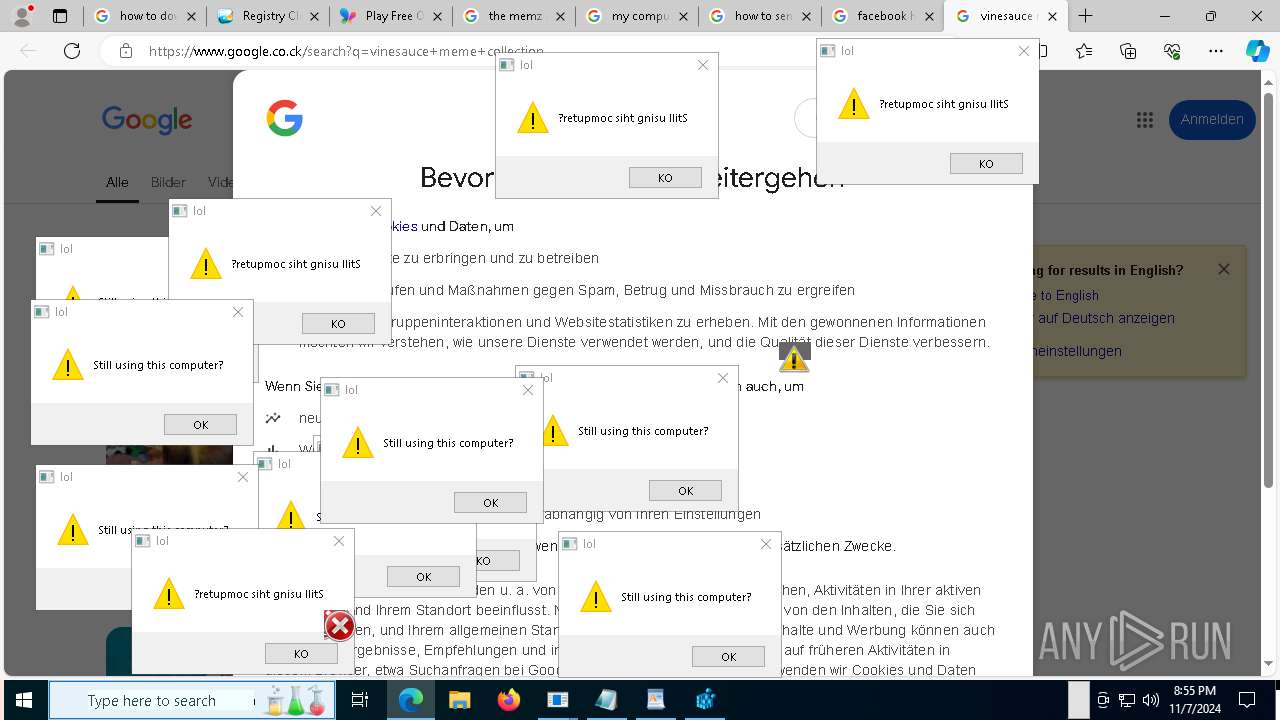Screen dimensions: 1280x720
Task: Open the blue cubes taskbar app
Action: point(705,700)
